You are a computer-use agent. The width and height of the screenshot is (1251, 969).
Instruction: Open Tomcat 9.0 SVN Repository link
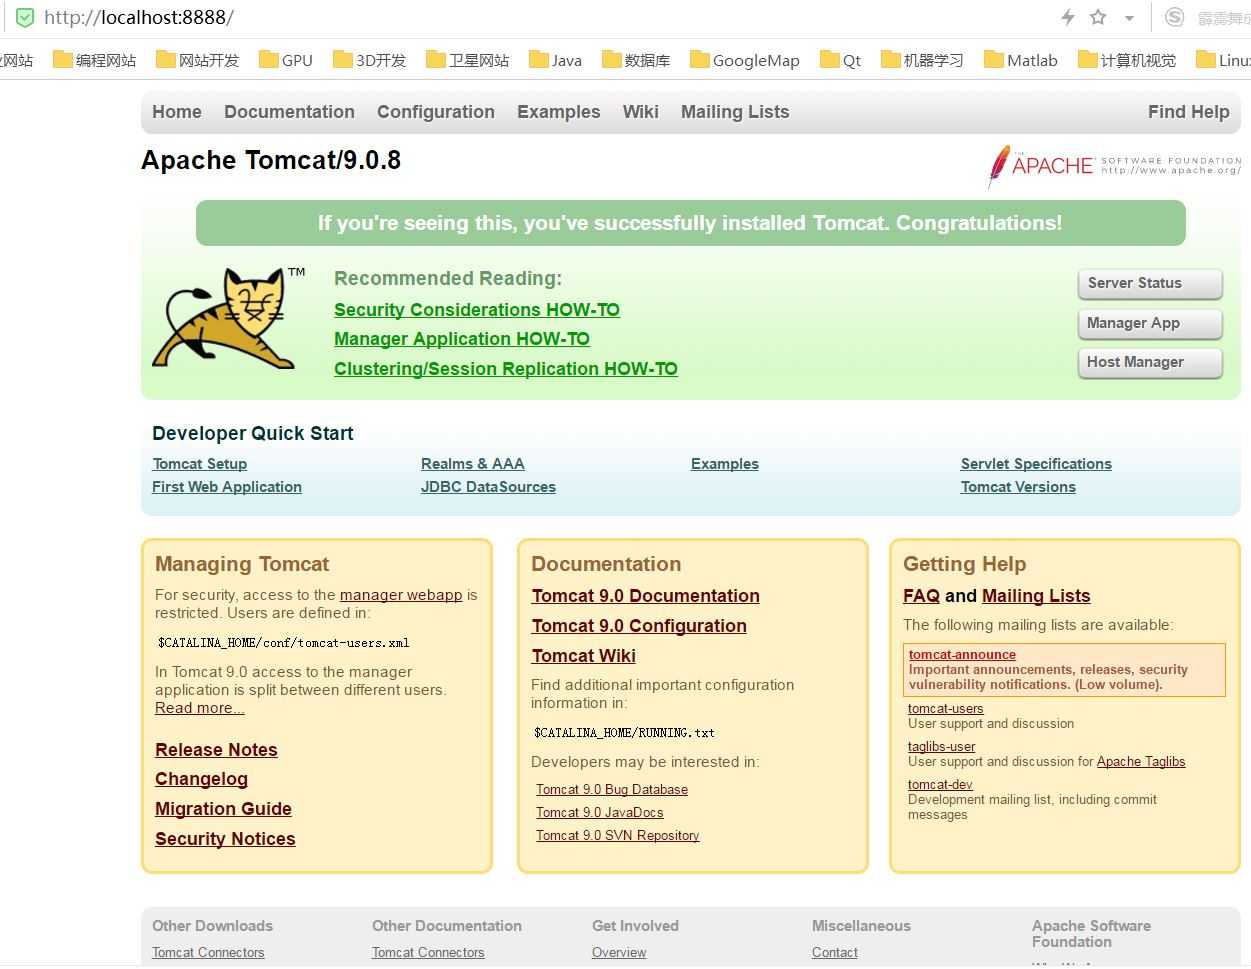pyautogui.click(x=617, y=836)
